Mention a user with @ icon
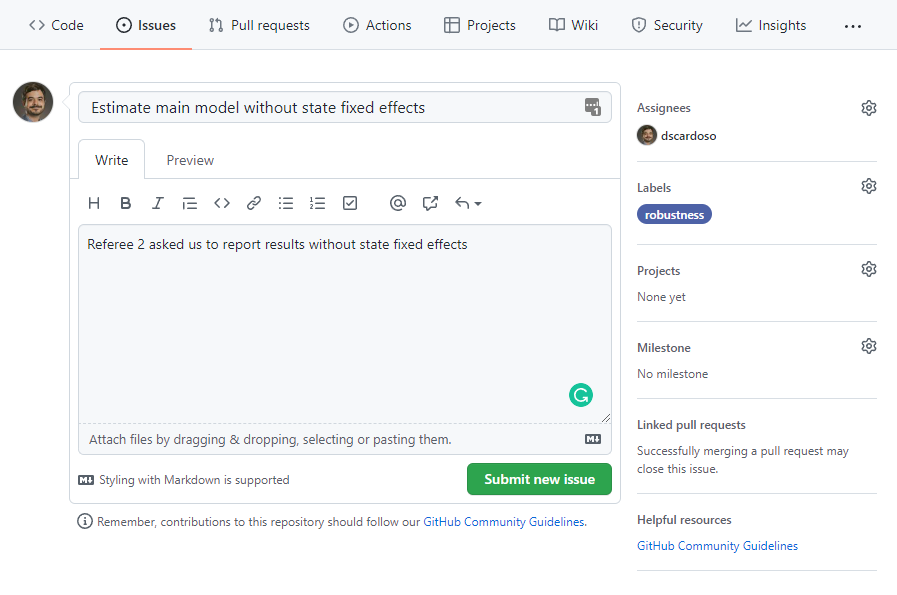The width and height of the screenshot is (897, 595). point(398,203)
